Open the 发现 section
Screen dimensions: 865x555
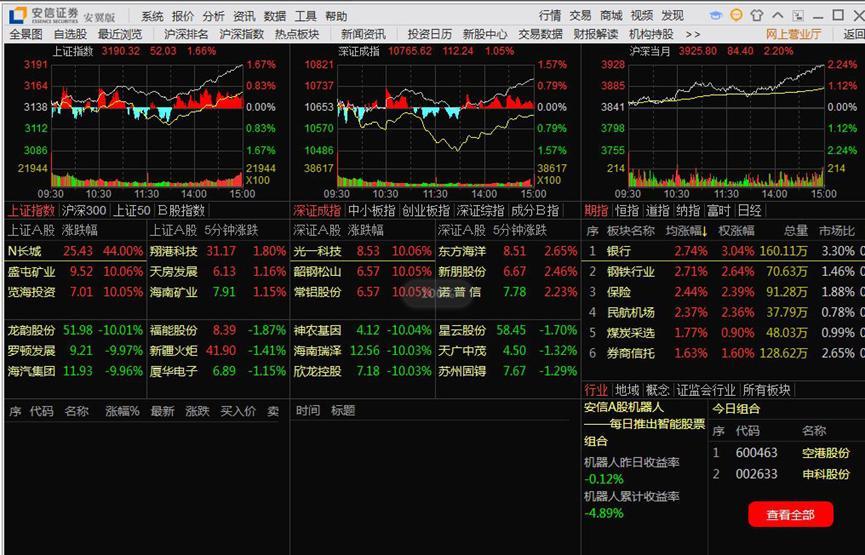coord(672,15)
